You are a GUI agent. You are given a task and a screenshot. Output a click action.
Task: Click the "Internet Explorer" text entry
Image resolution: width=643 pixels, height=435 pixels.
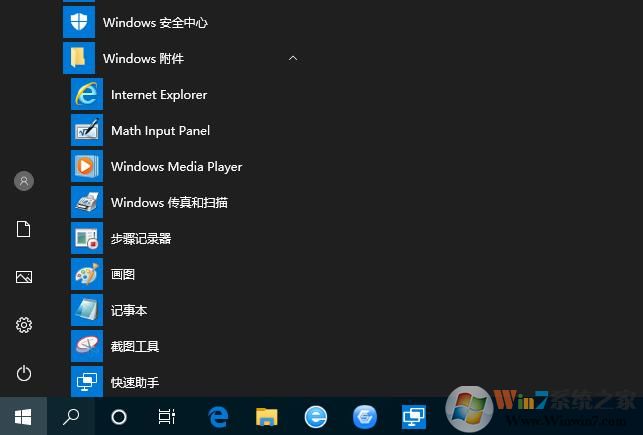coord(159,95)
